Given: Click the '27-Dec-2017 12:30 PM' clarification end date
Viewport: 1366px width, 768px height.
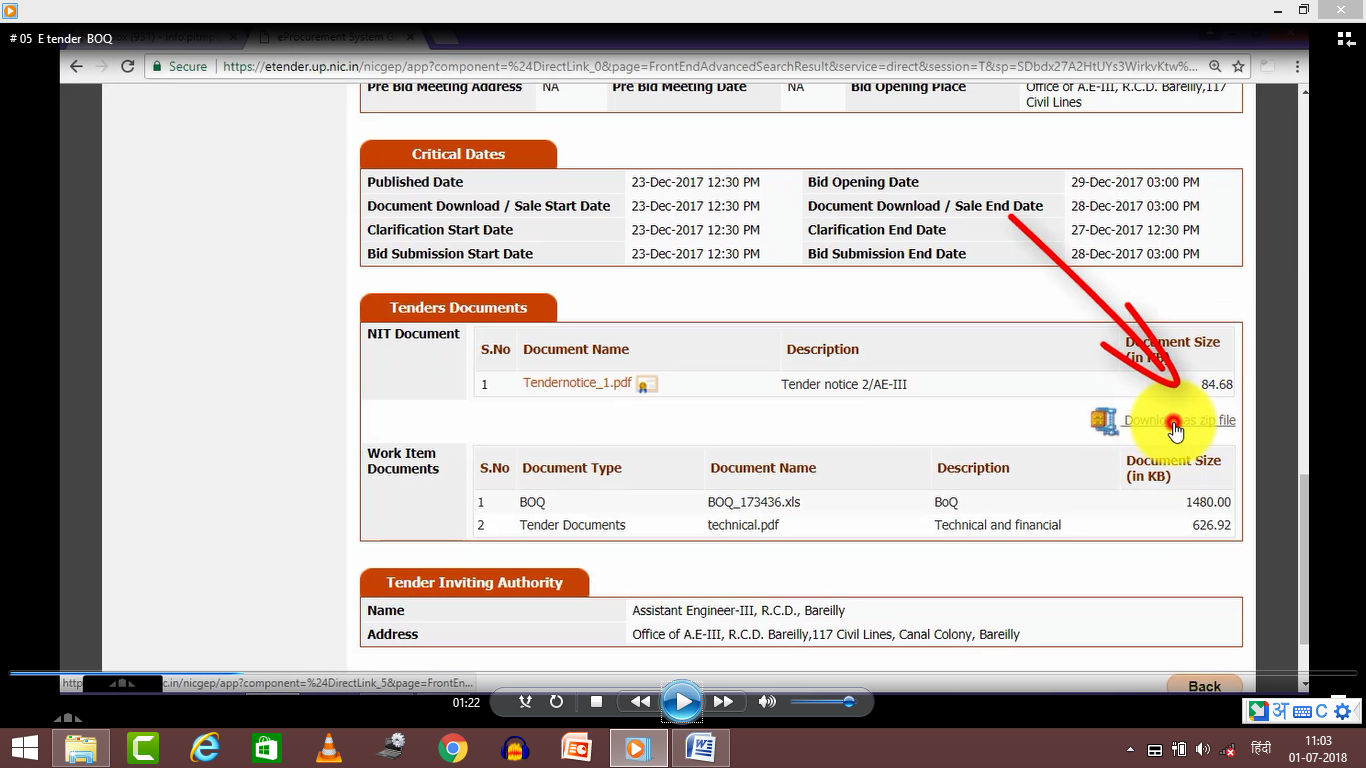Looking at the screenshot, I should tap(1135, 230).
